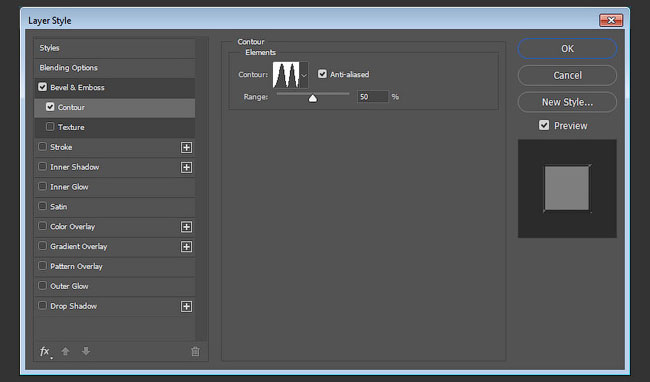The width and height of the screenshot is (650, 382).
Task: Enable the Inner Shadow checkbox
Action: tap(42, 167)
